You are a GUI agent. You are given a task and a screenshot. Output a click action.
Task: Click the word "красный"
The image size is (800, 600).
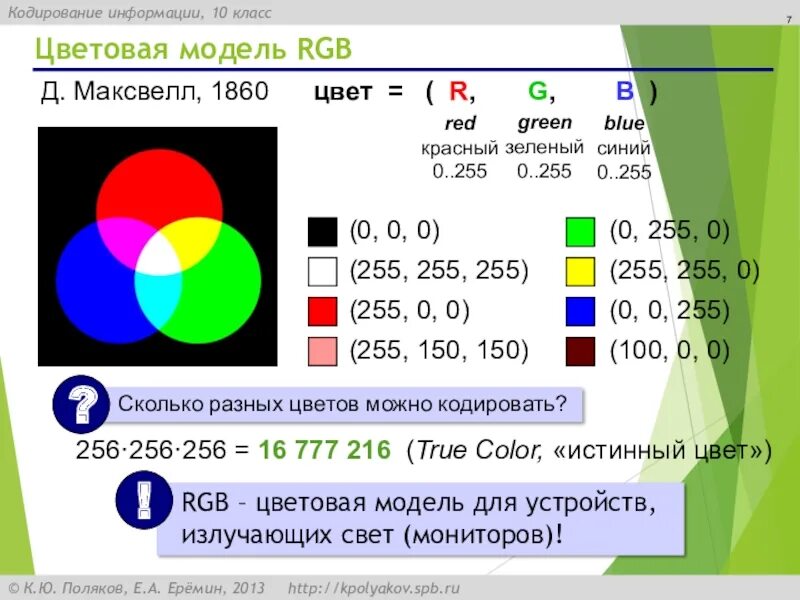point(459,148)
